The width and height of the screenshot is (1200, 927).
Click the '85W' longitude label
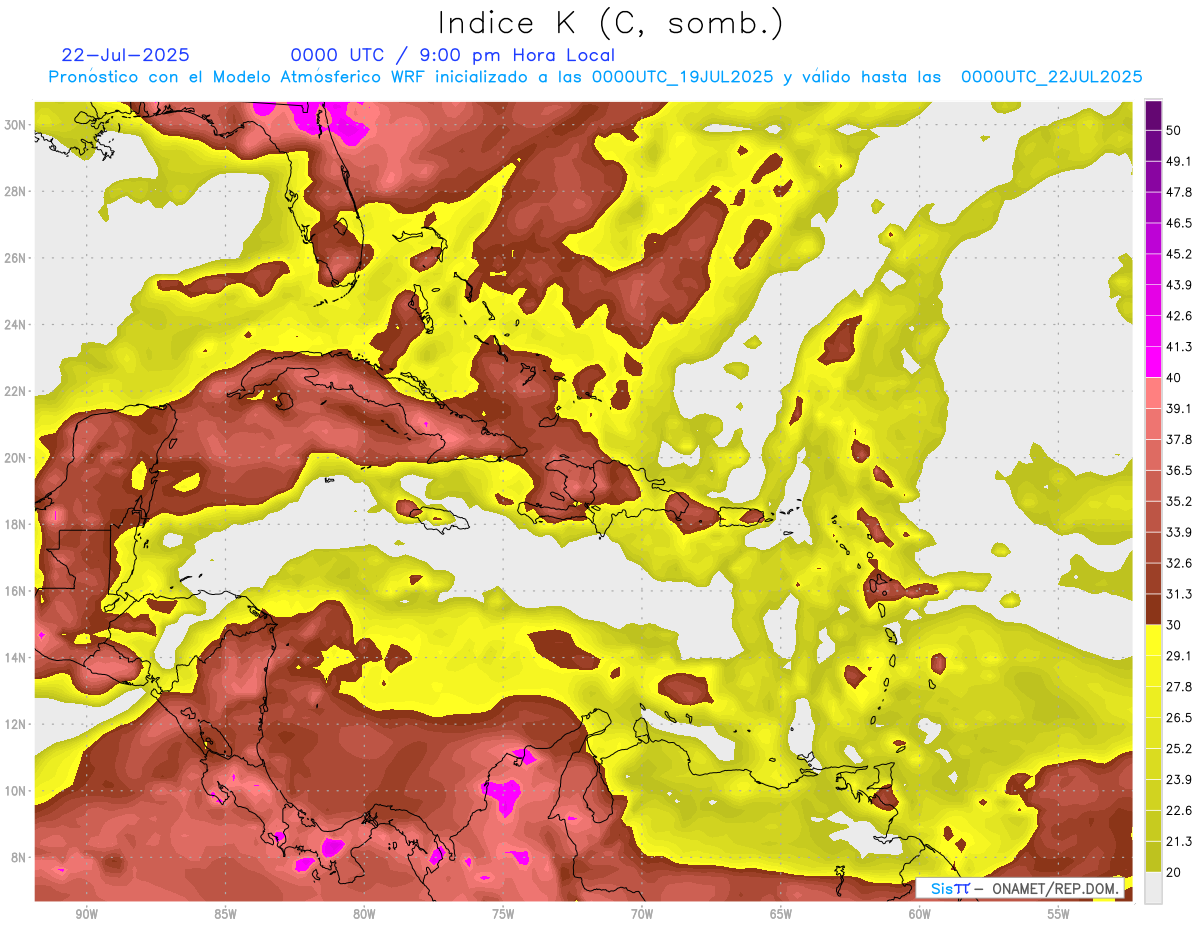pos(225,914)
